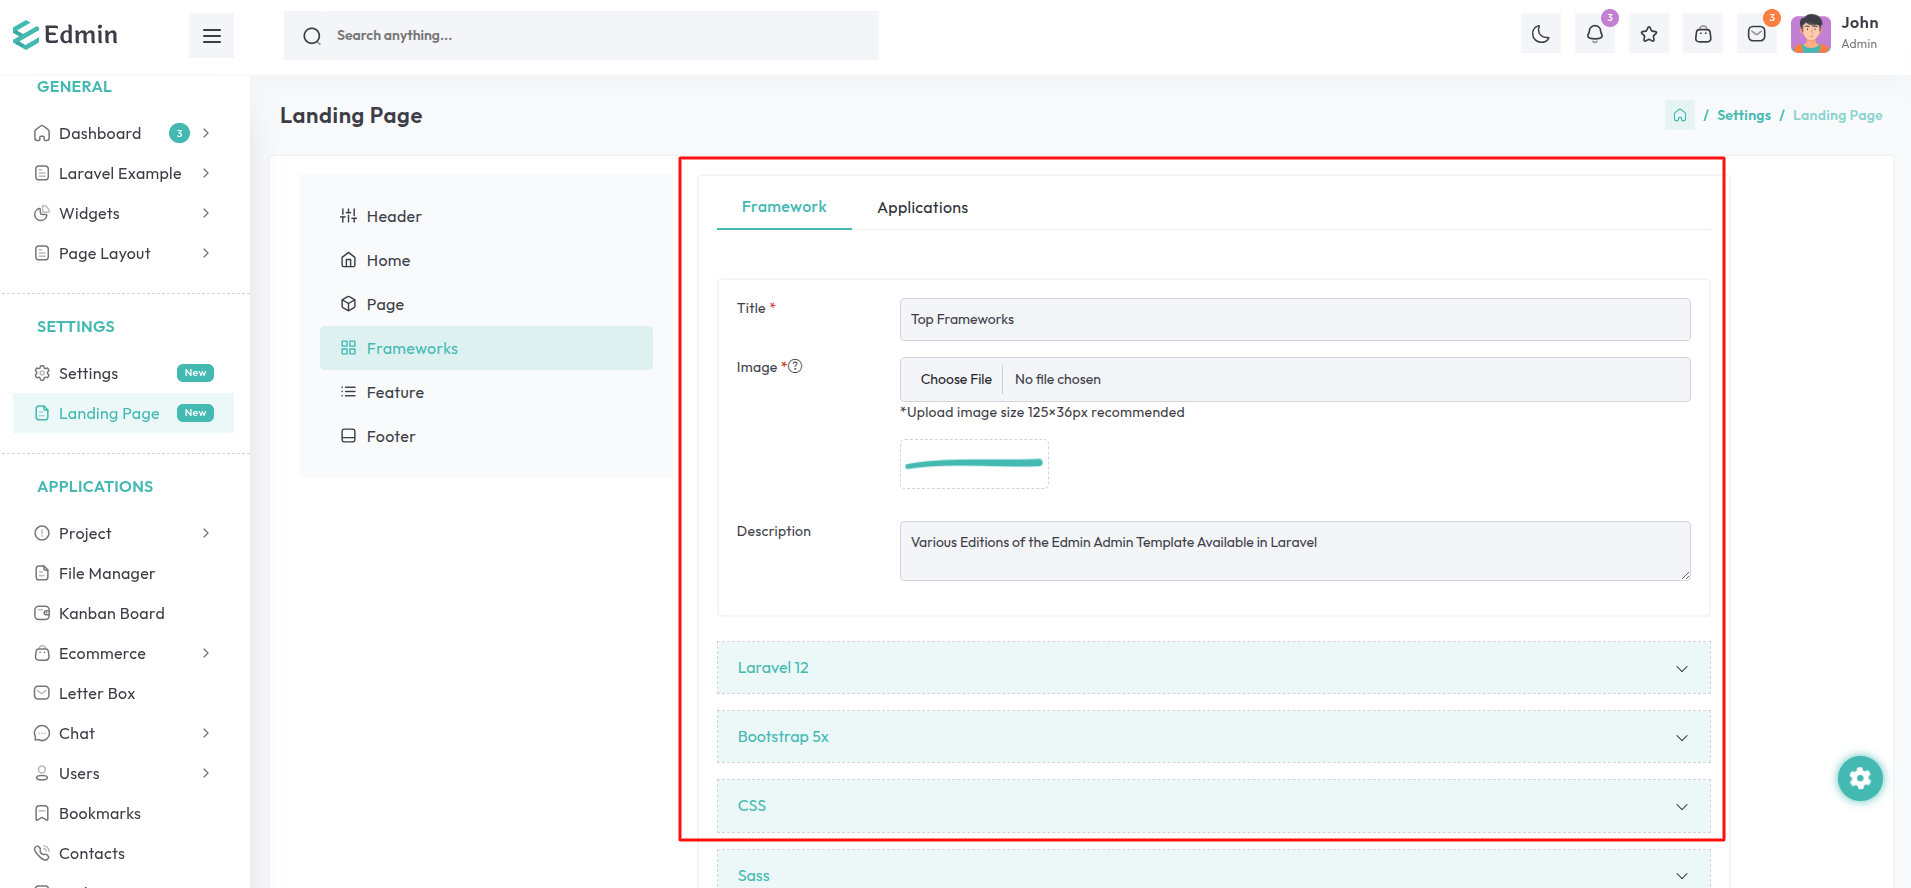1911x888 pixels.
Task: Open the mail envelope icon in header
Action: click(x=1756, y=35)
